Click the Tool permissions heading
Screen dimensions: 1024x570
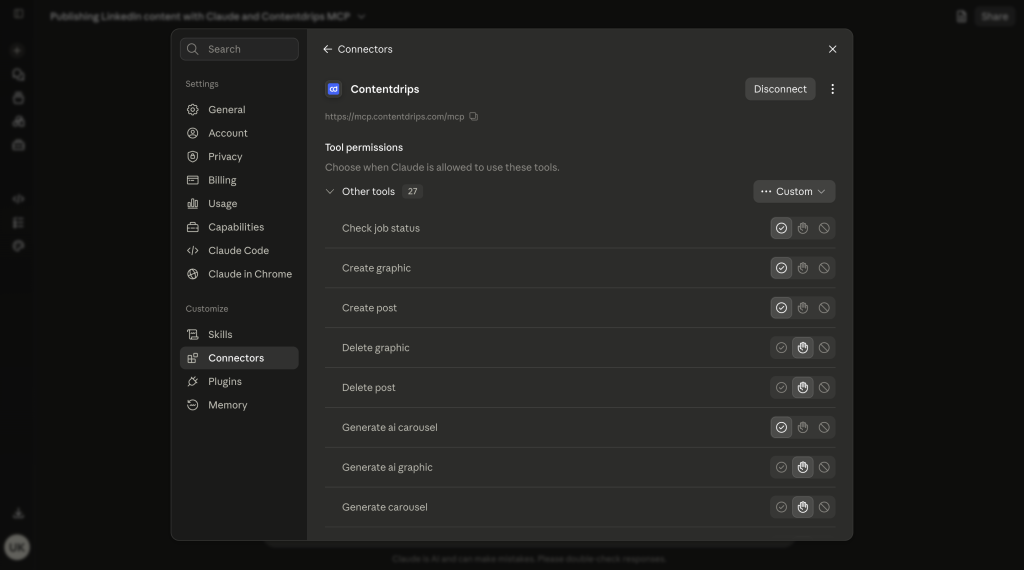click(x=364, y=148)
